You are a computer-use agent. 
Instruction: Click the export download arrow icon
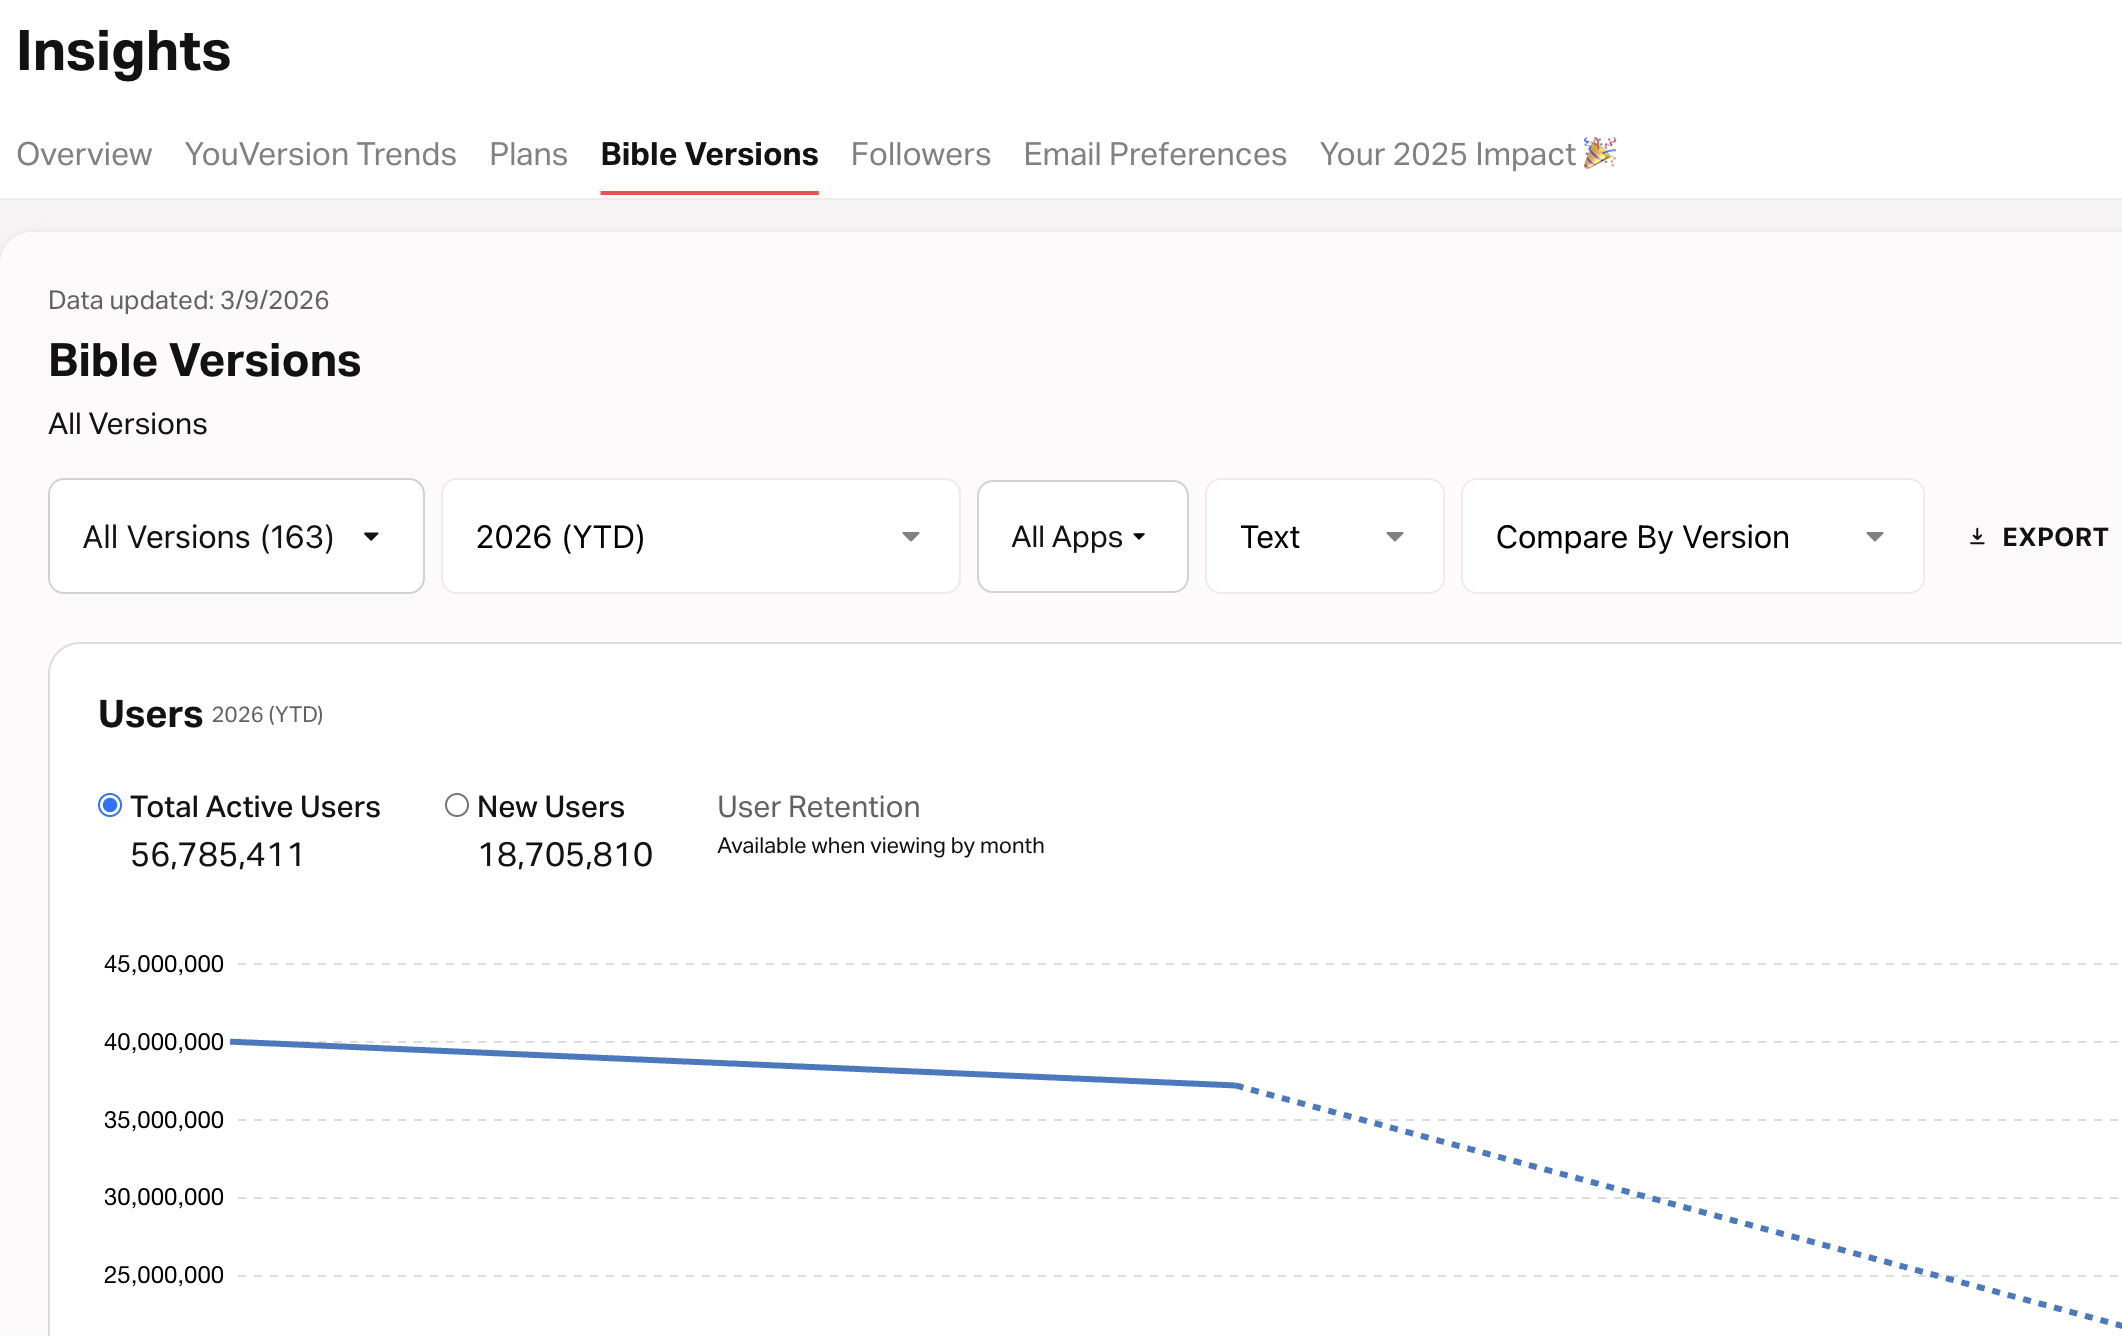(x=1977, y=537)
